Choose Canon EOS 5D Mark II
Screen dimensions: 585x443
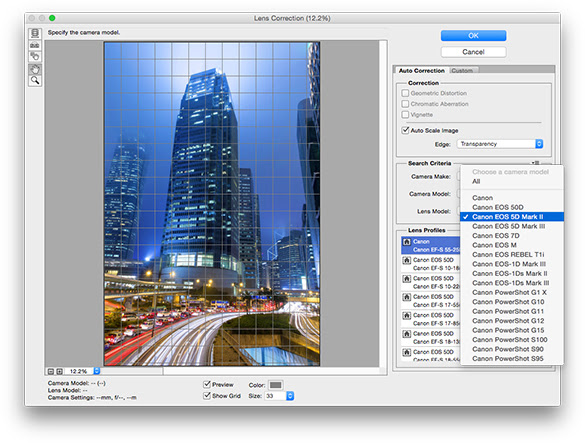(x=512, y=217)
